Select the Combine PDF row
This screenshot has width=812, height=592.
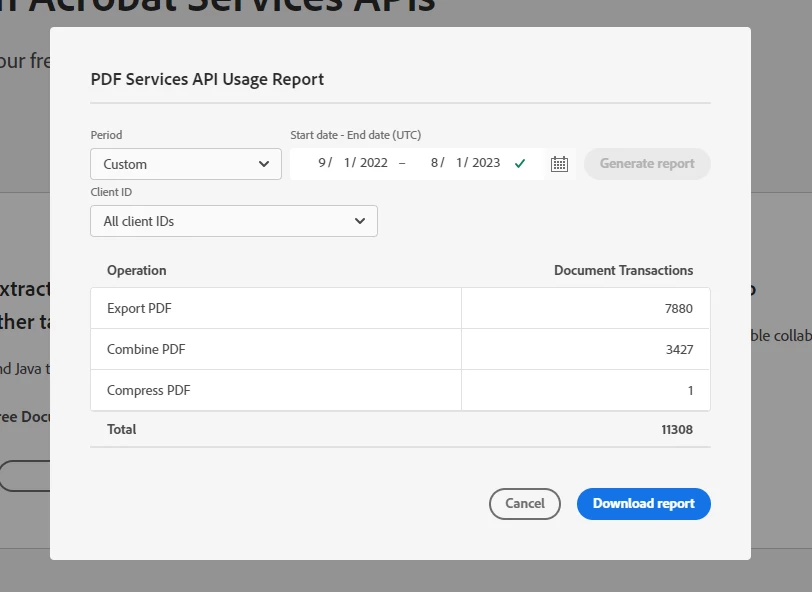coord(400,349)
